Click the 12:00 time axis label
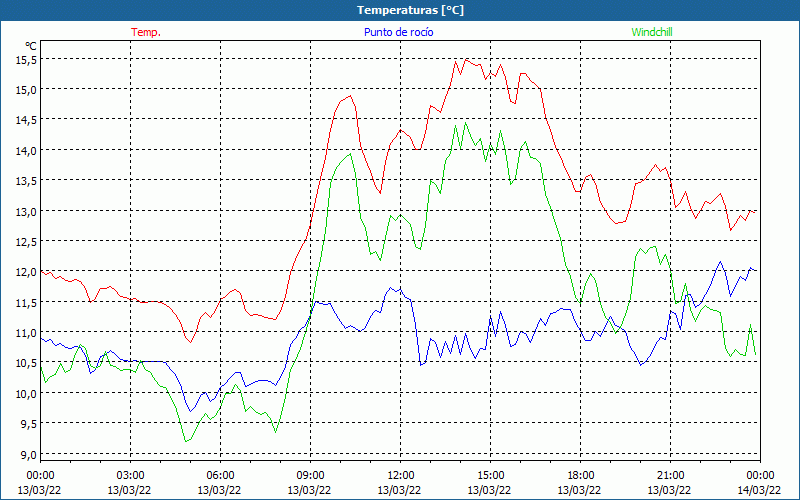 pyautogui.click(x=400, y=476)
